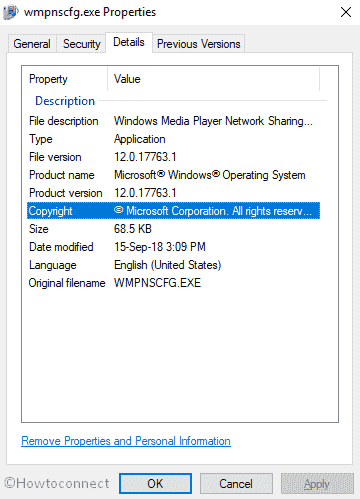The image size is (360, 499).
Task: Select the highlighted Copyright row
Action: tap(173, 211)
